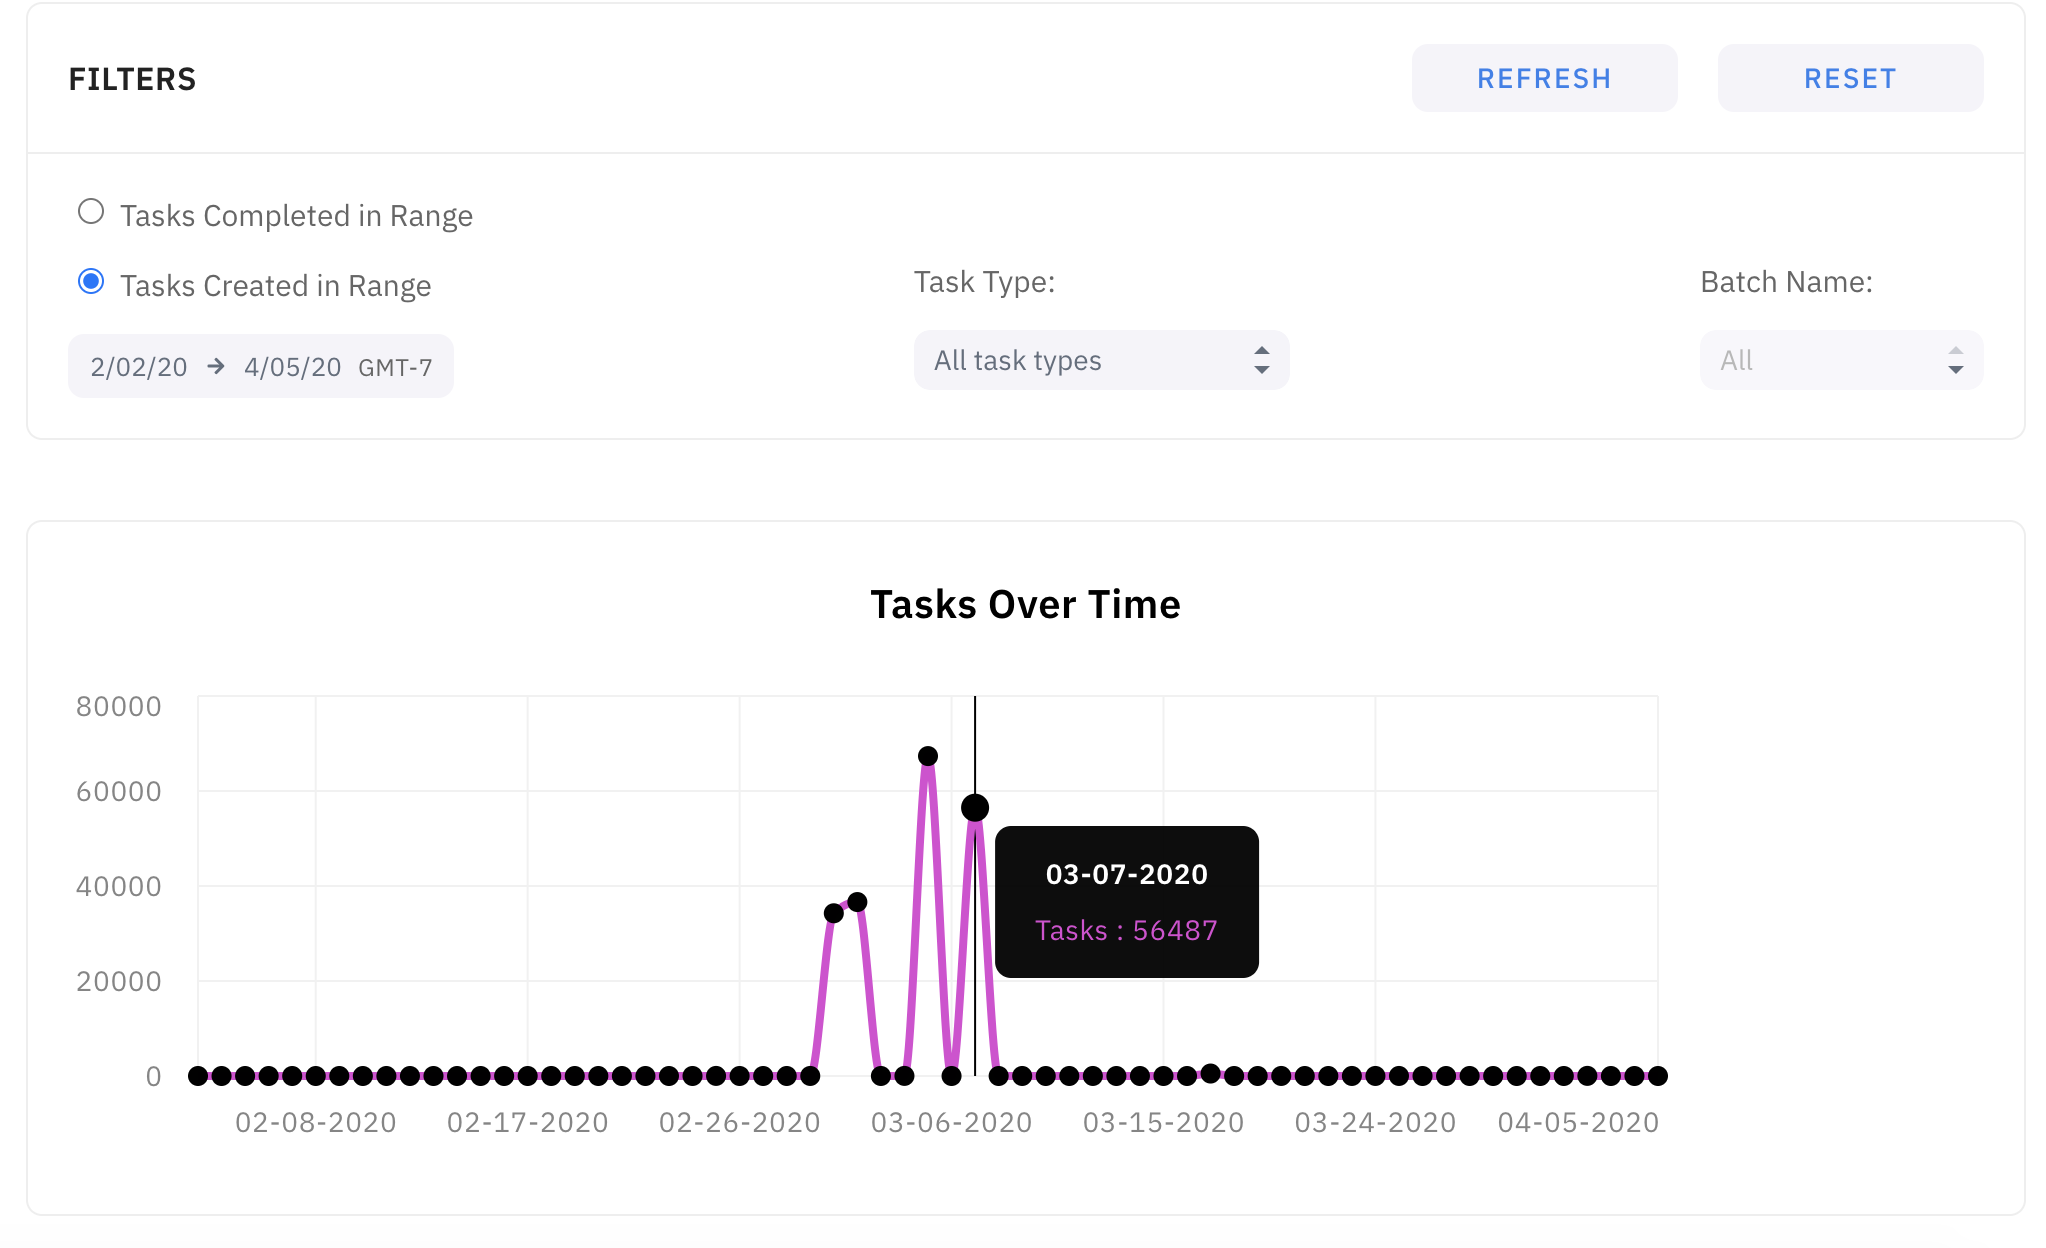Click the first chart data point

[198, 1076]
